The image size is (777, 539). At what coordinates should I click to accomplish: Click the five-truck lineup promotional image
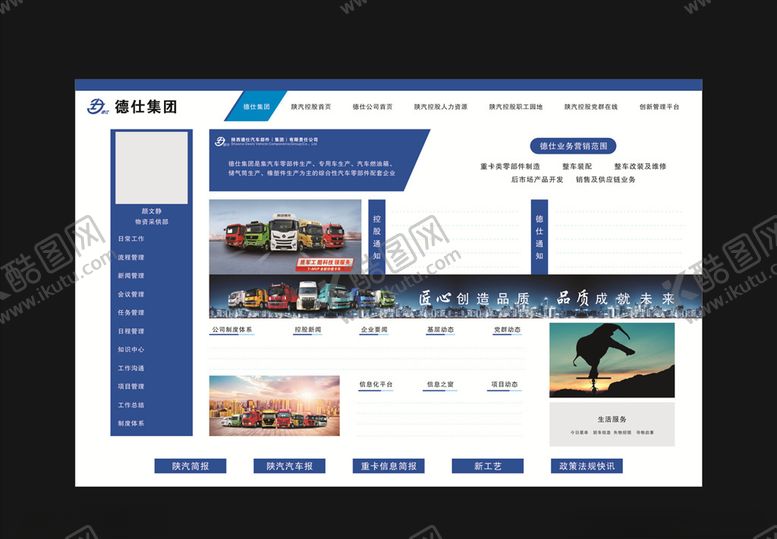285,237
